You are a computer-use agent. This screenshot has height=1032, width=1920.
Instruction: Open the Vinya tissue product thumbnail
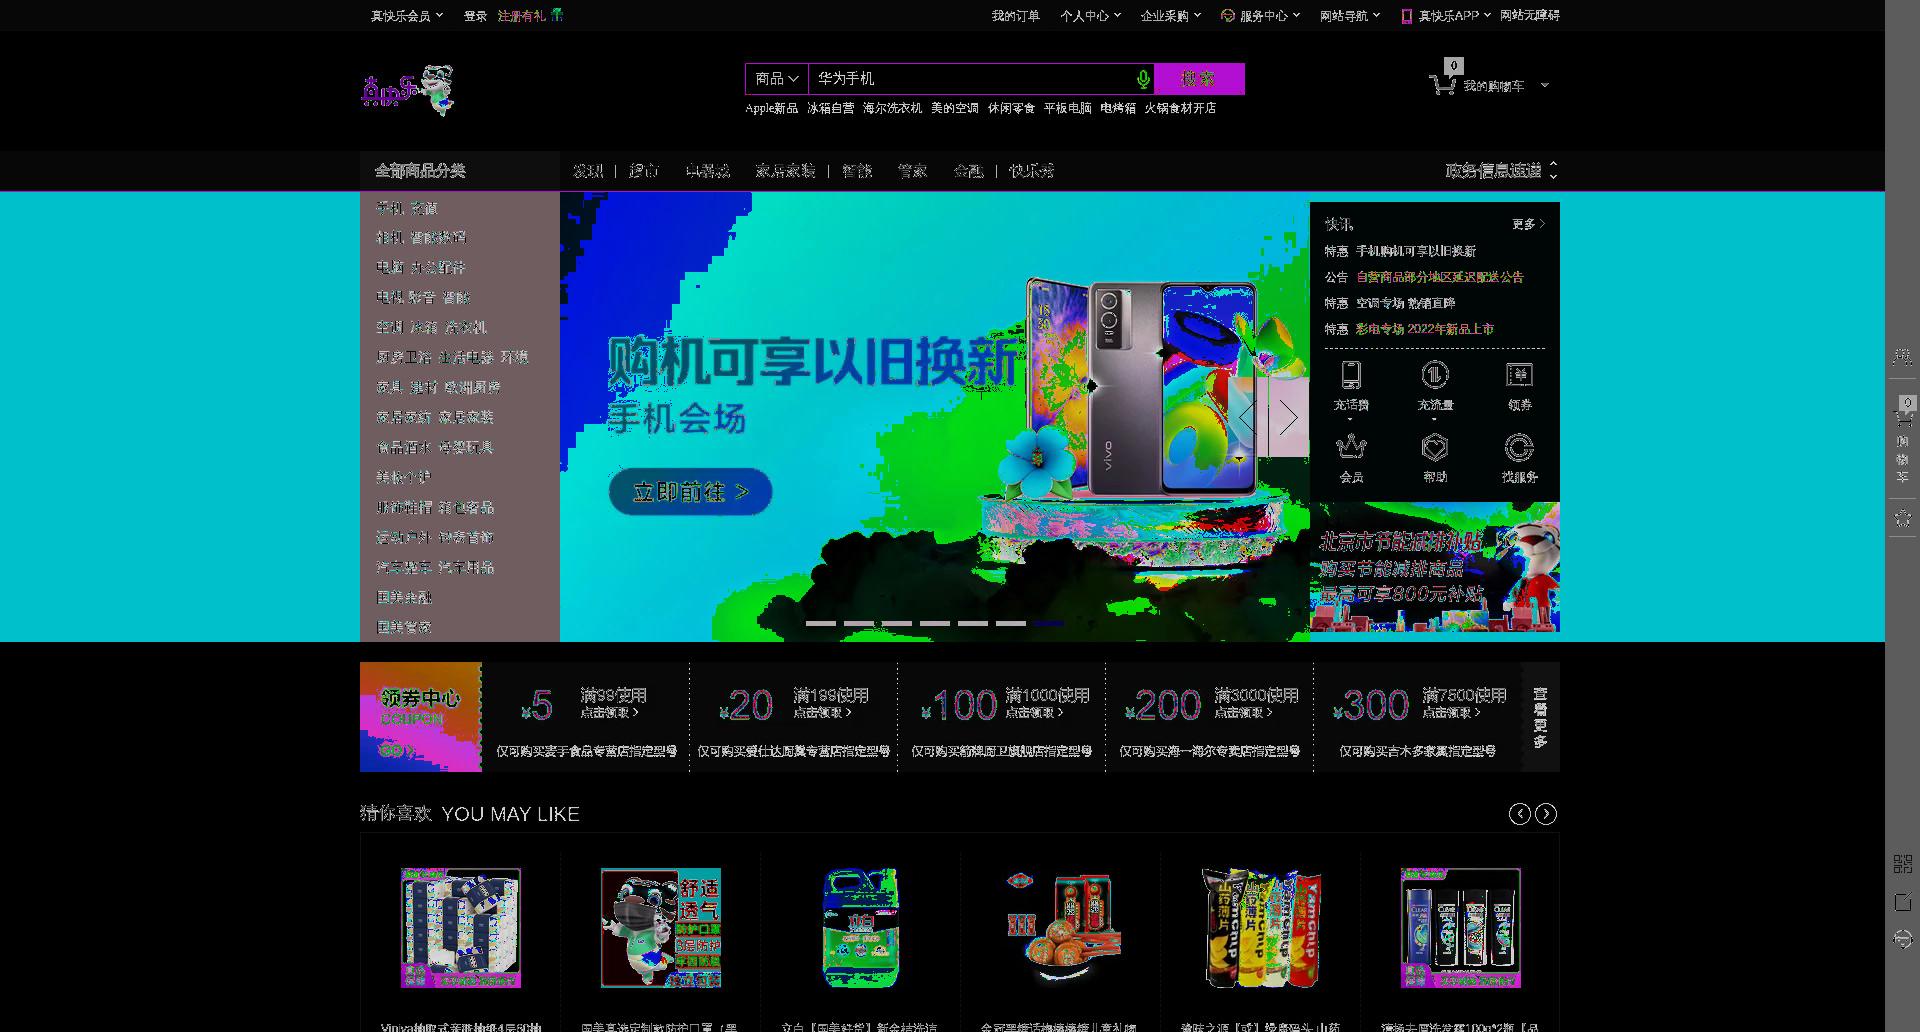click(461, 928)
